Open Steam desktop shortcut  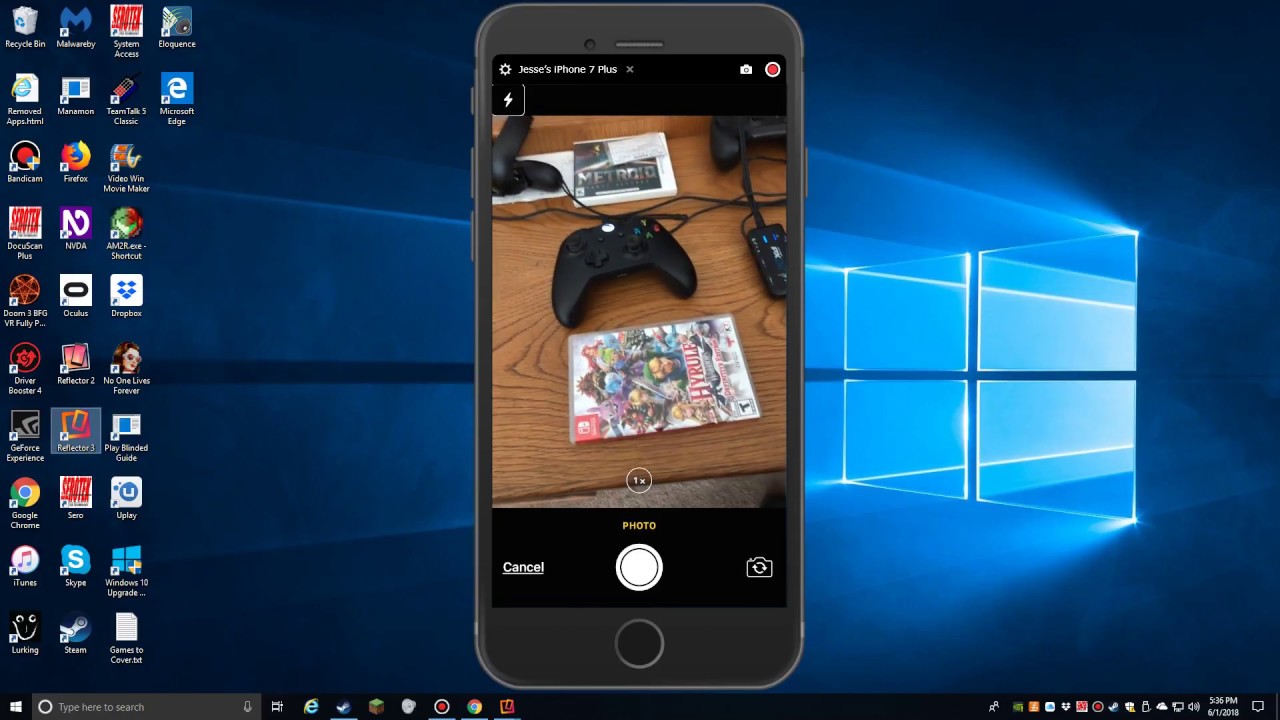pos(76,632)
